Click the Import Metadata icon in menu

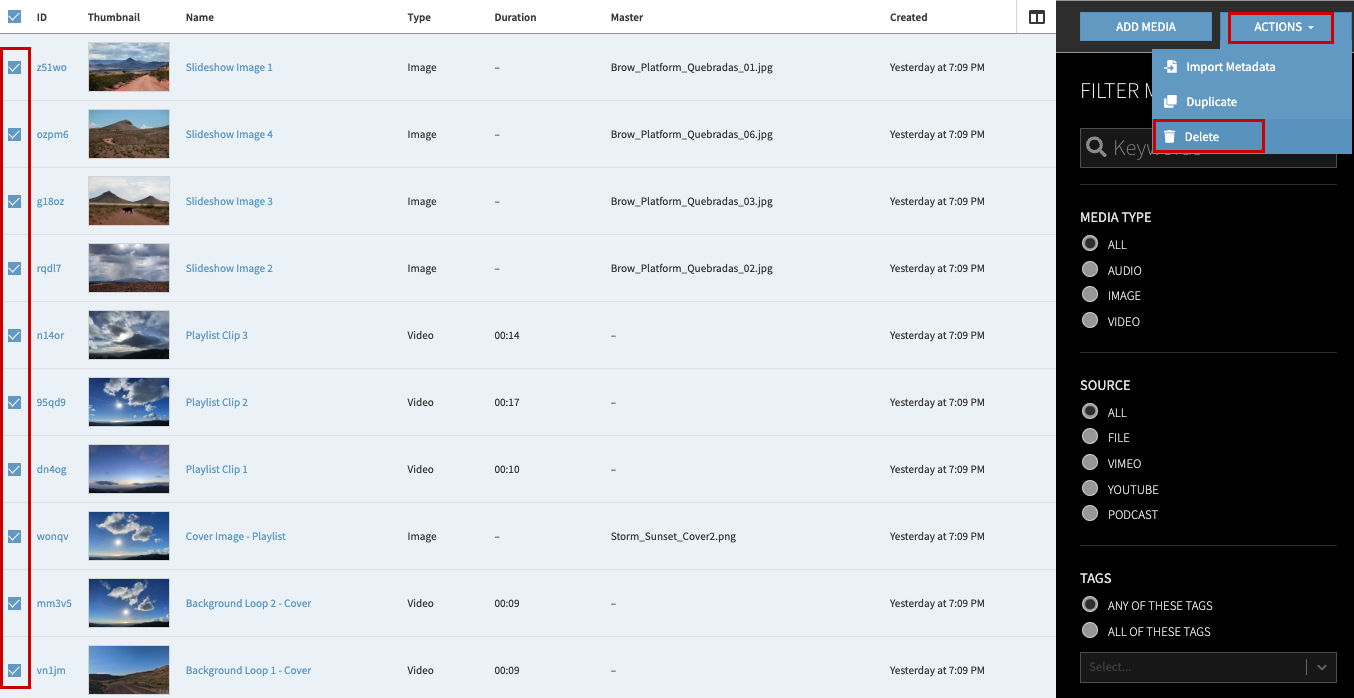pyautogui.click(x=1170, y=67)
